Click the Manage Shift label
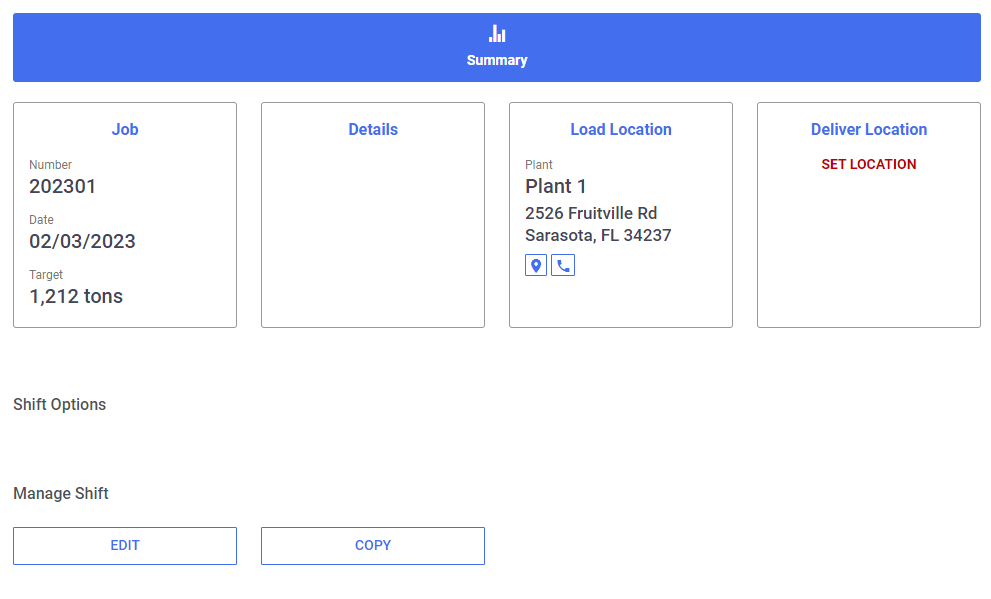This screenshot has width=991, height=599. tap(61, 493)
